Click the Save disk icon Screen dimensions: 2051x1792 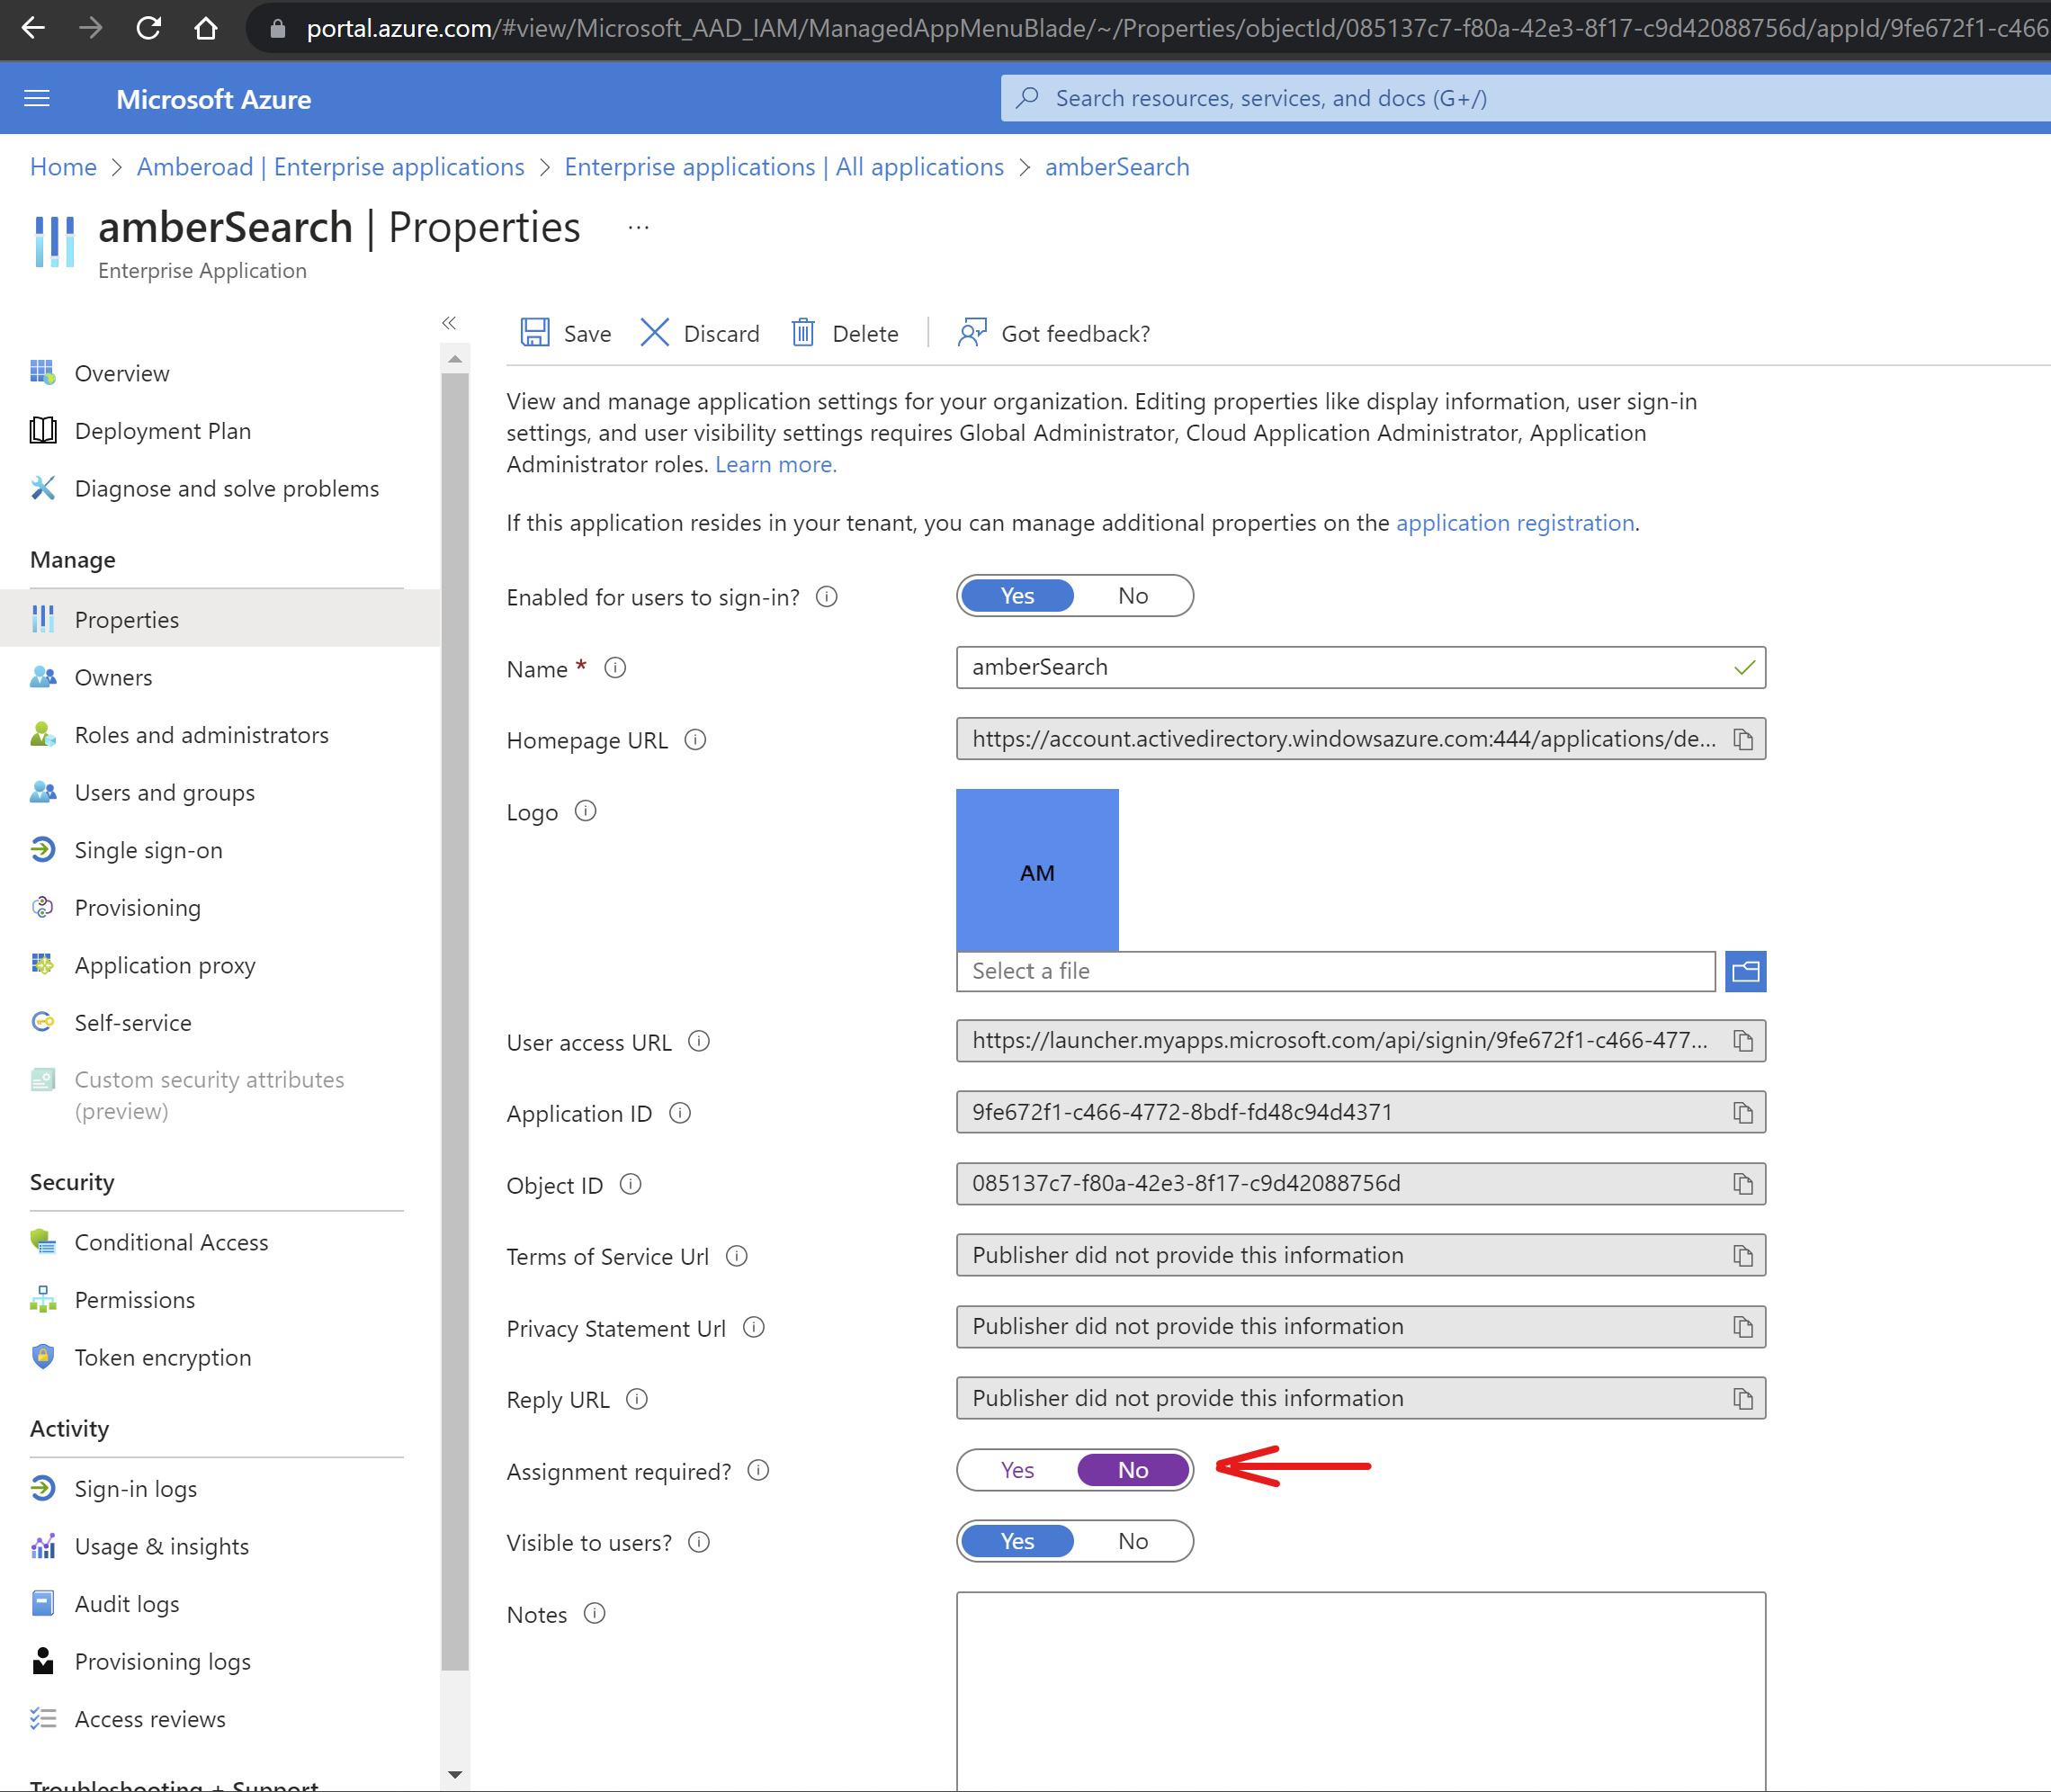[535, 333]
